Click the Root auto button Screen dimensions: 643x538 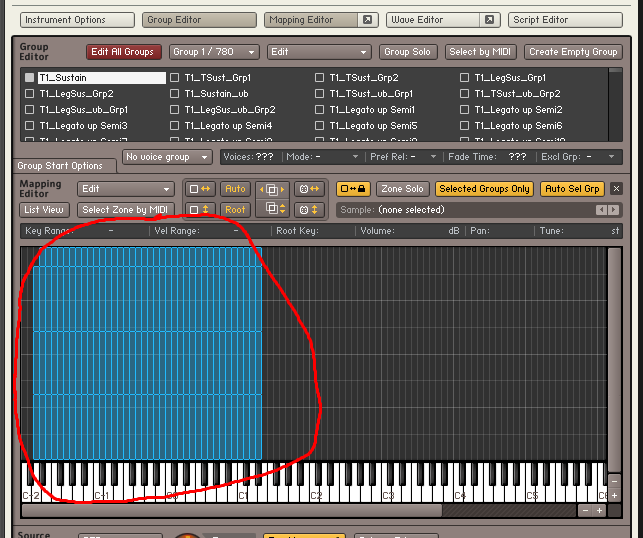point(235,210)
